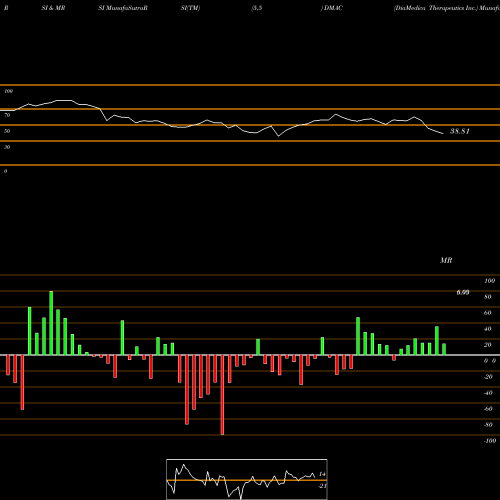The image size is (500, 500).
Task: Open the mini line chart thumbnail at bottom
Action: [x=247, y=479]
